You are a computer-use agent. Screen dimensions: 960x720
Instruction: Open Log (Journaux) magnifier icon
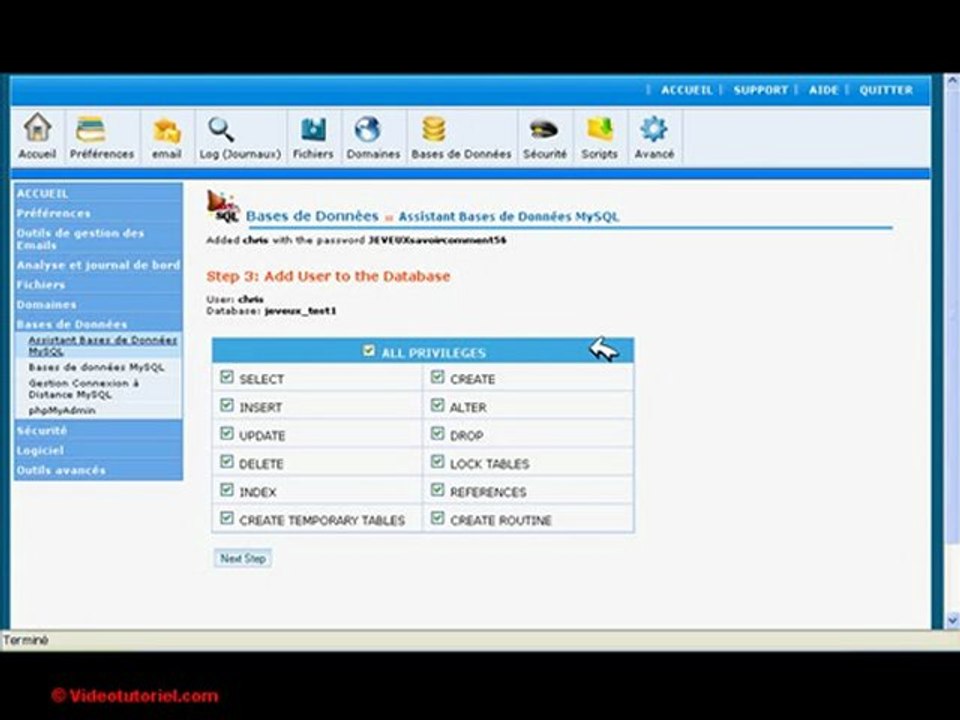pos(221,129)
